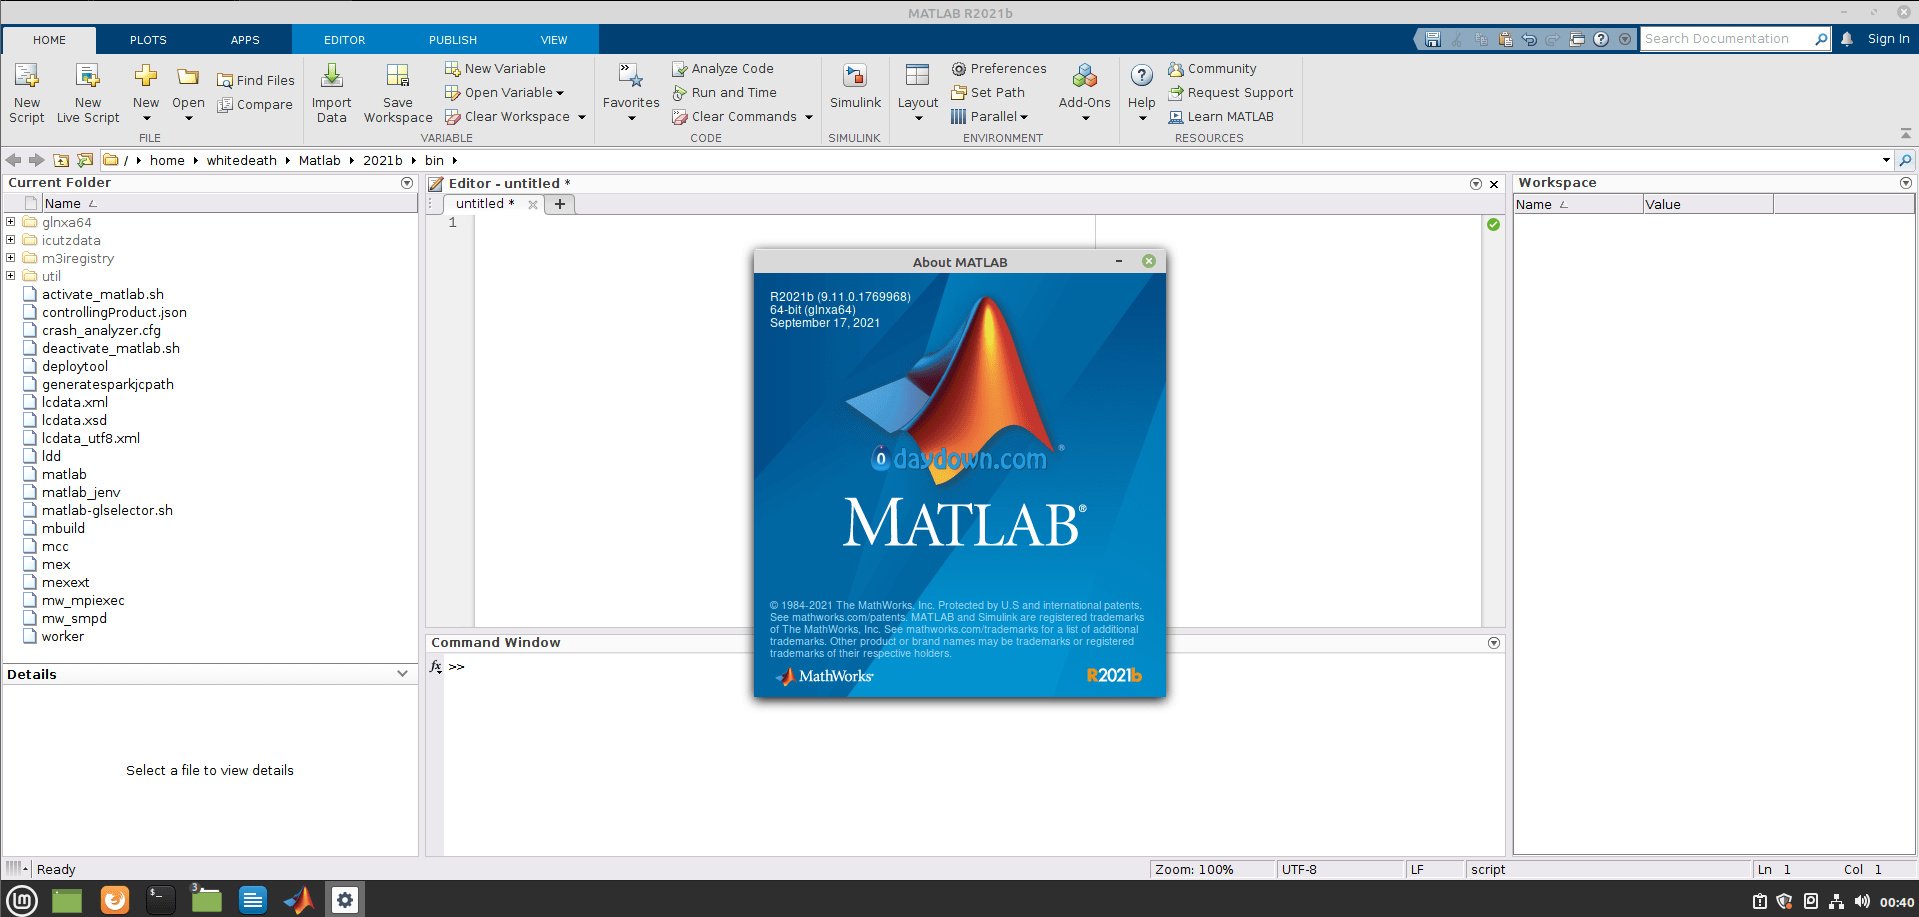Click the Browse for folder icon

point(85,160)
